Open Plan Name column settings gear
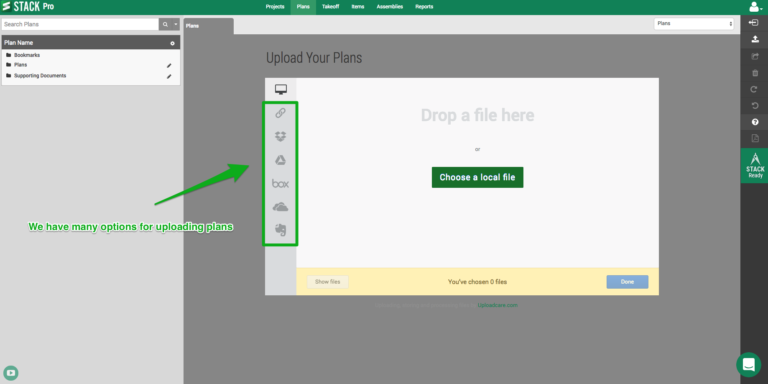 pos(172,43)
